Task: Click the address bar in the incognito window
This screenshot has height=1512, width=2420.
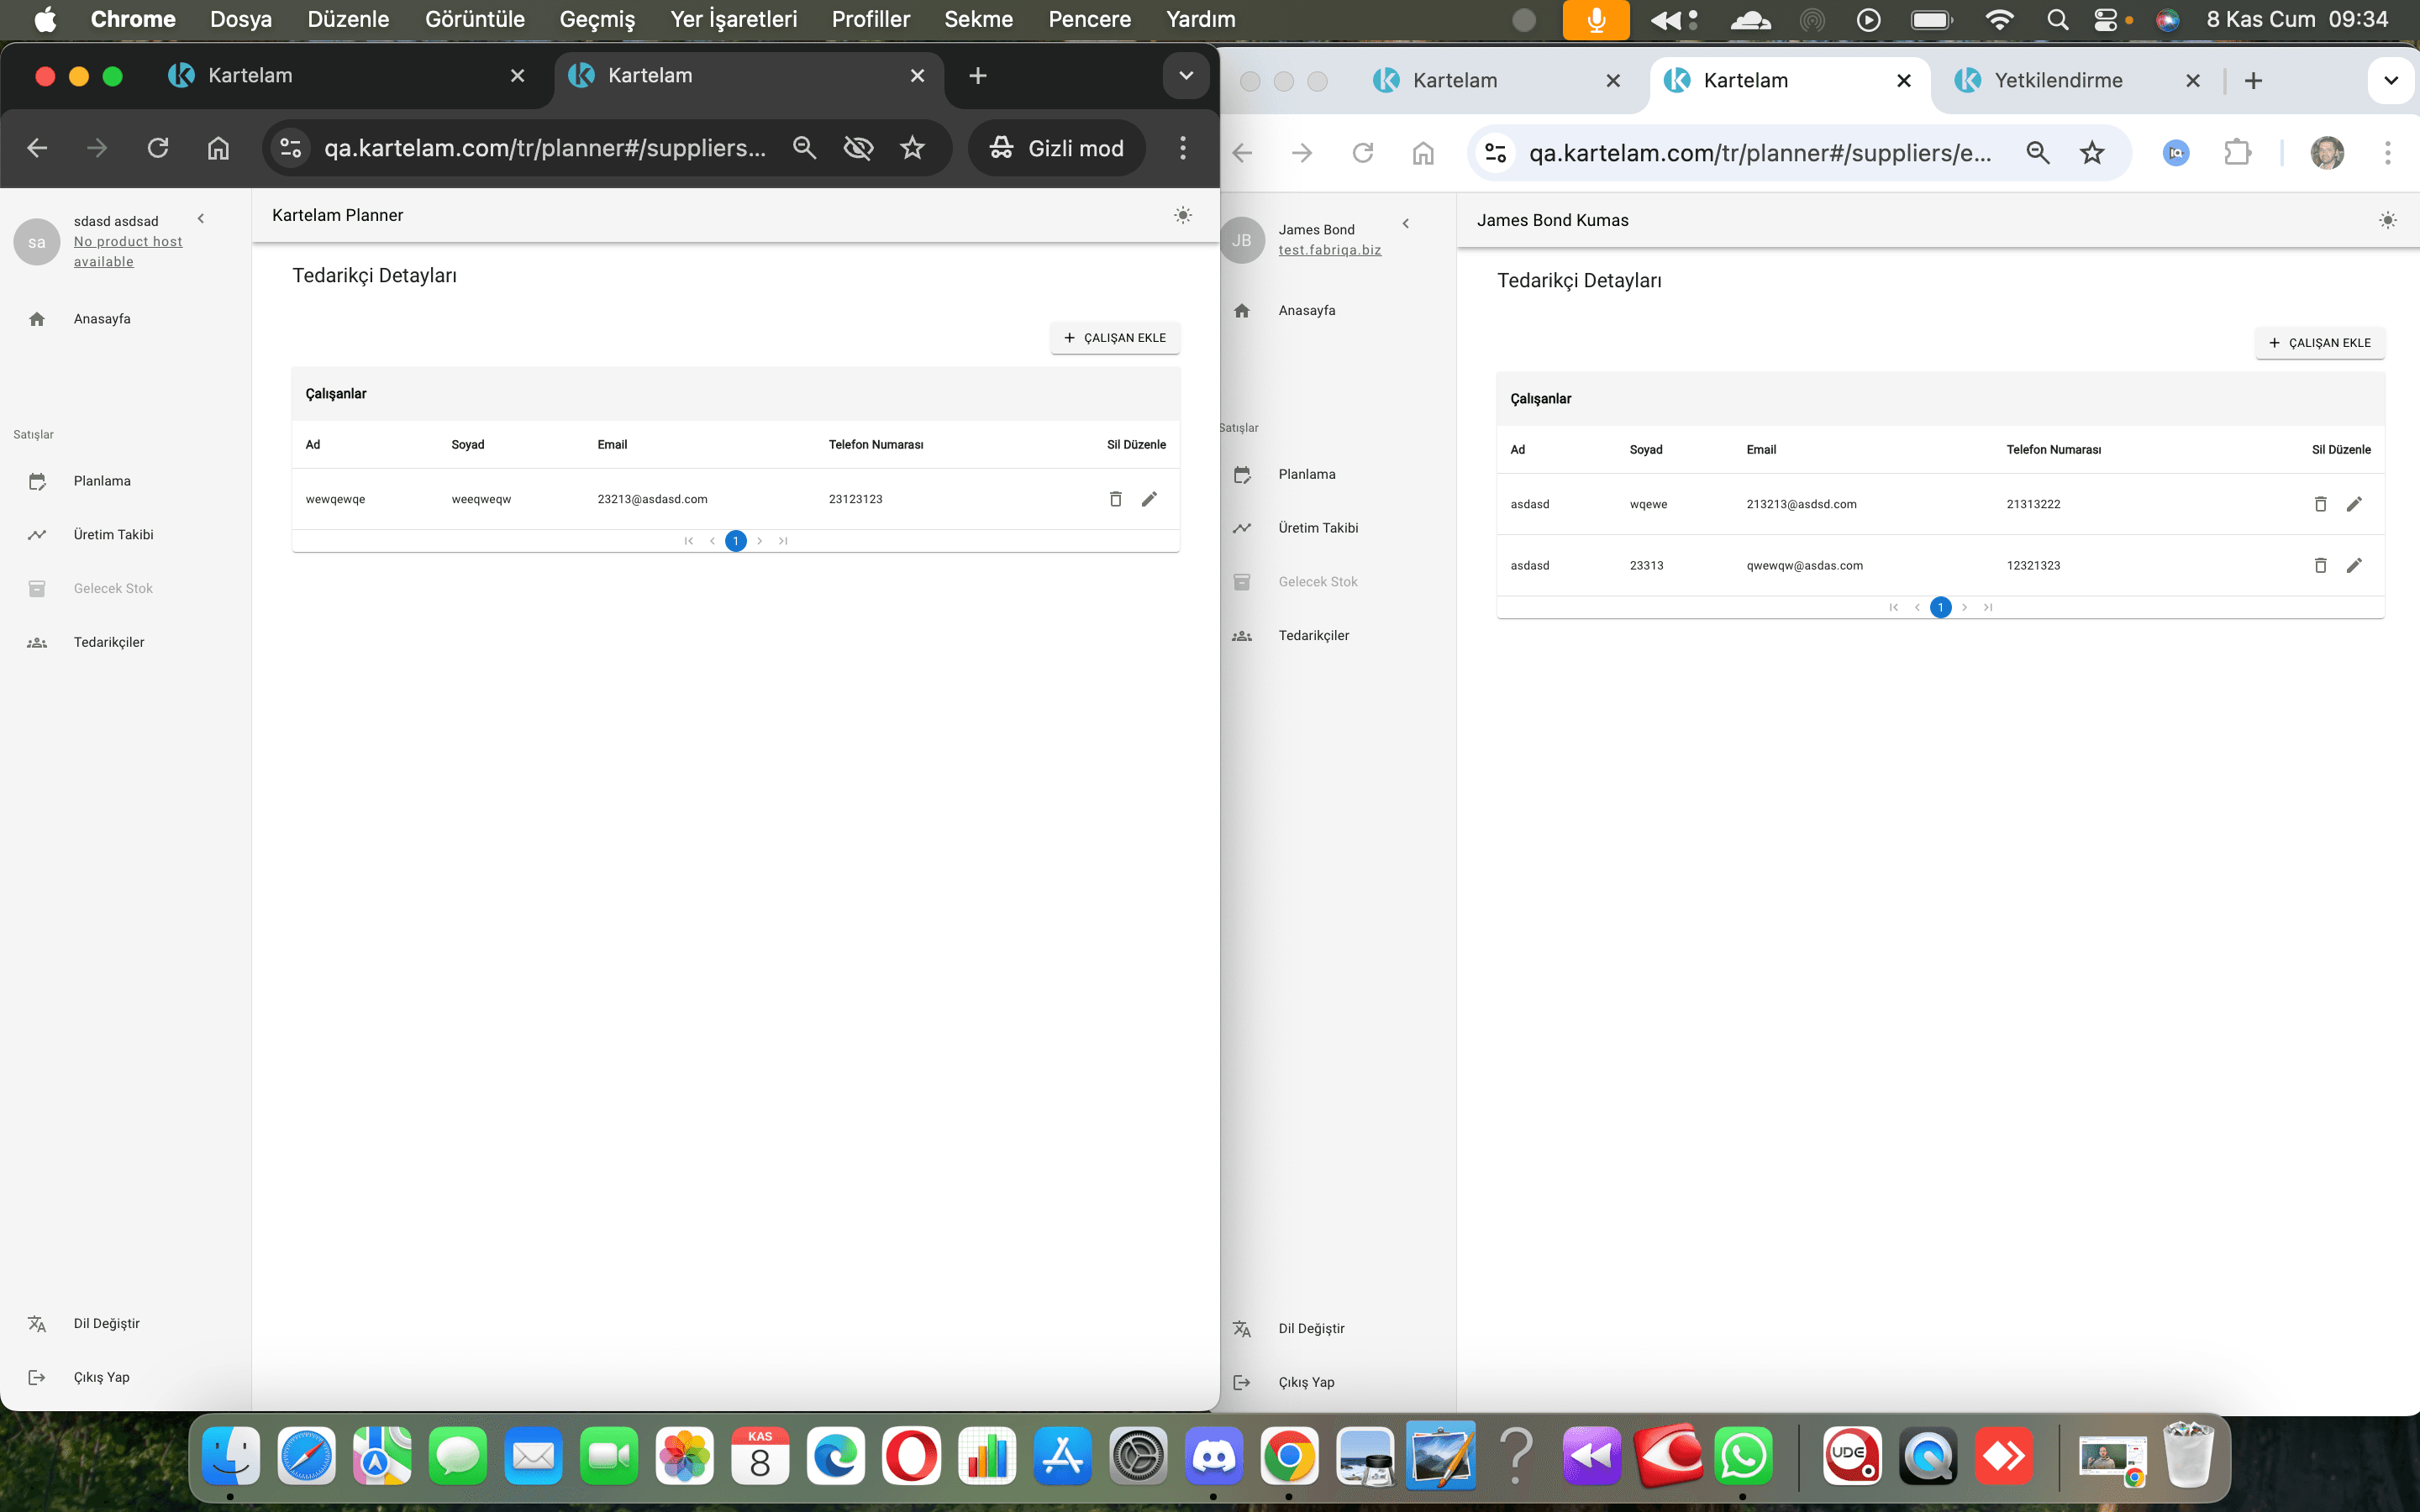Action: [x=545, y=148]
